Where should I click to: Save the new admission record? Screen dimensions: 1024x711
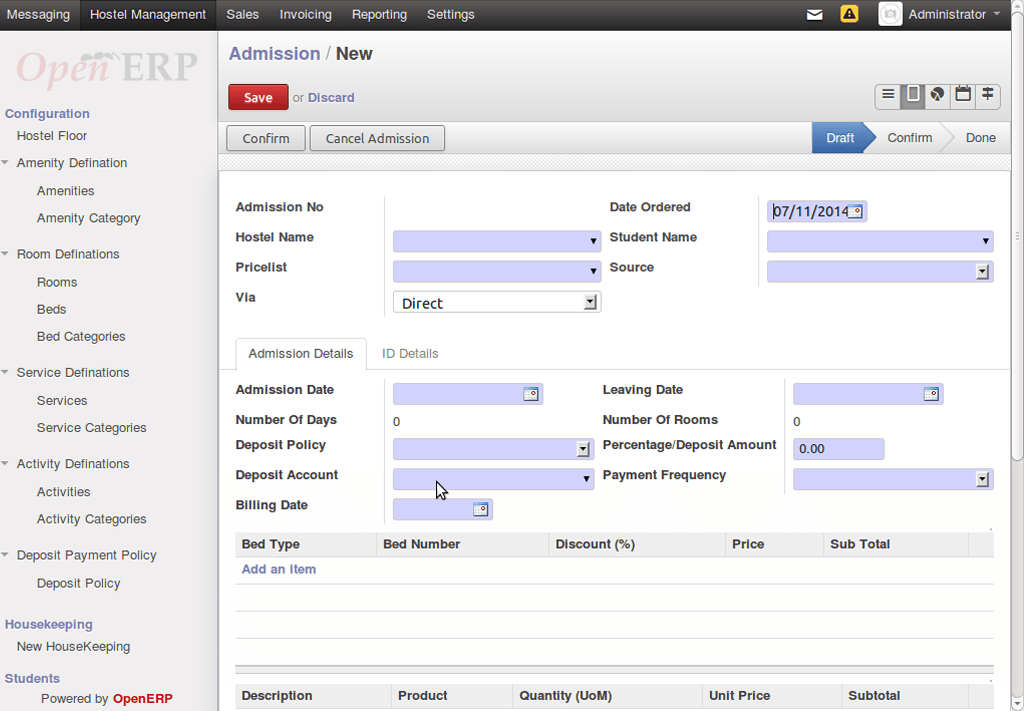(258, 97)
